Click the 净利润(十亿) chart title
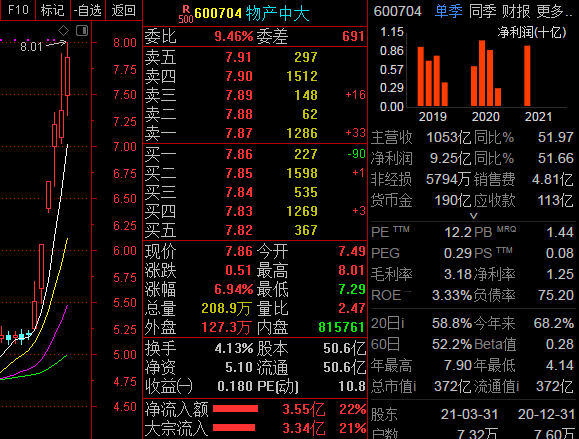 (532, 32)
